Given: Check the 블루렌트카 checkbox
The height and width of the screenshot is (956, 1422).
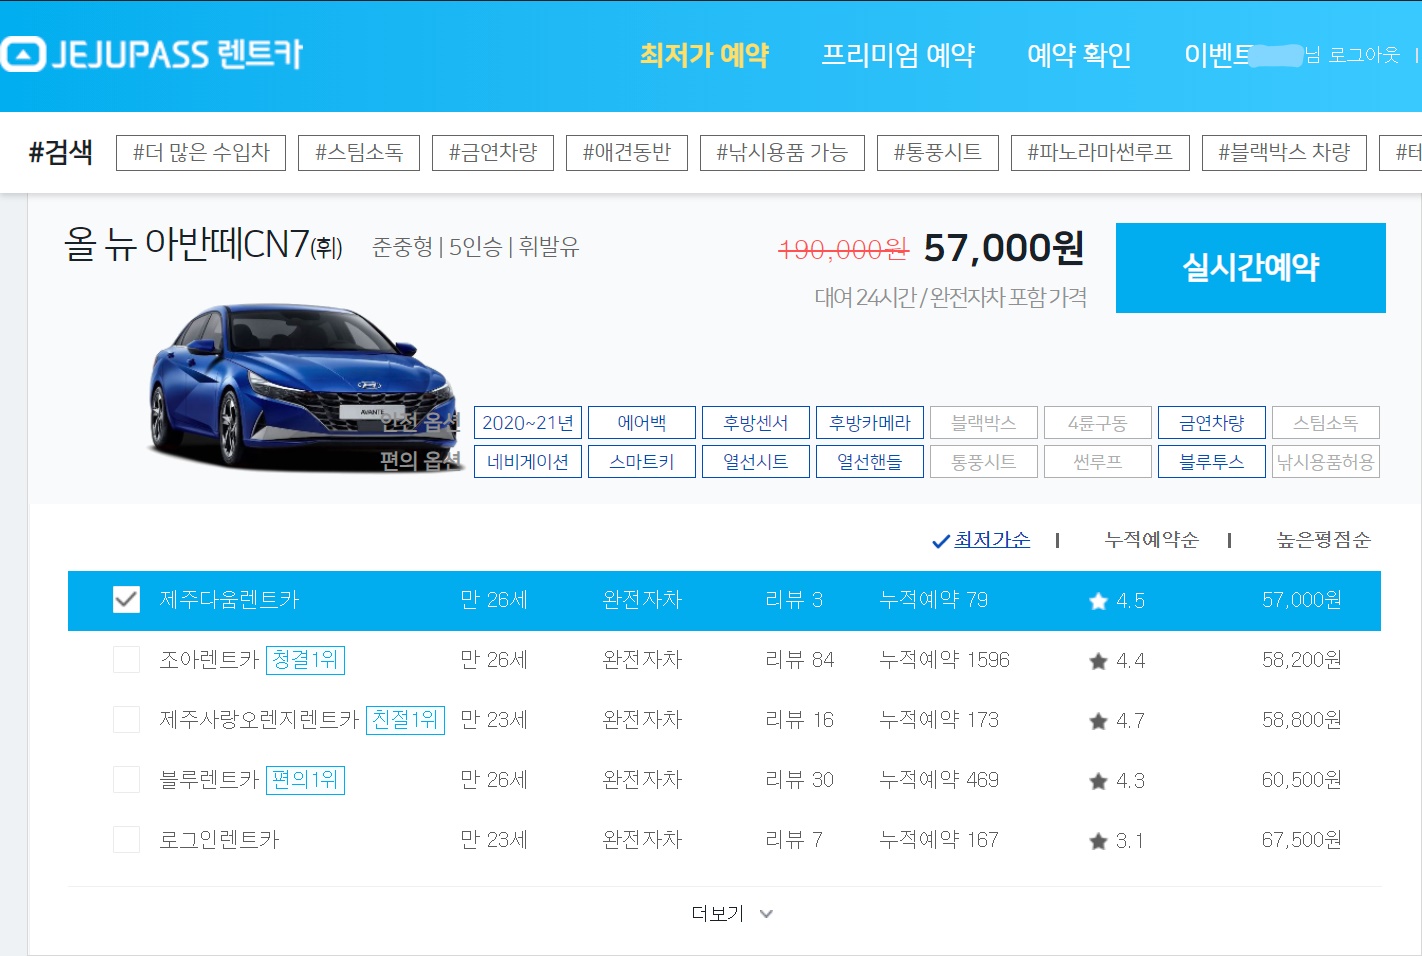Looking at the screenshot, I should click(126, 780).
